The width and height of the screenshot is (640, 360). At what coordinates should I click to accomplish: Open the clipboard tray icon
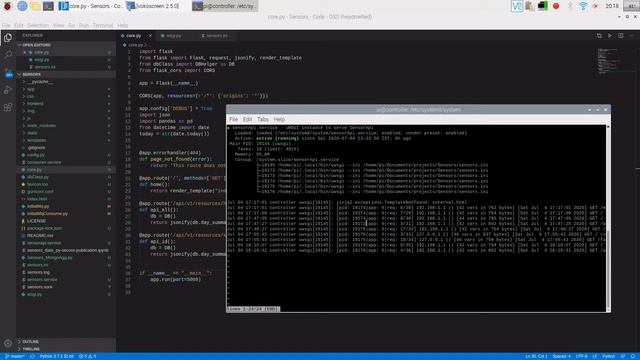coord(530,6)
